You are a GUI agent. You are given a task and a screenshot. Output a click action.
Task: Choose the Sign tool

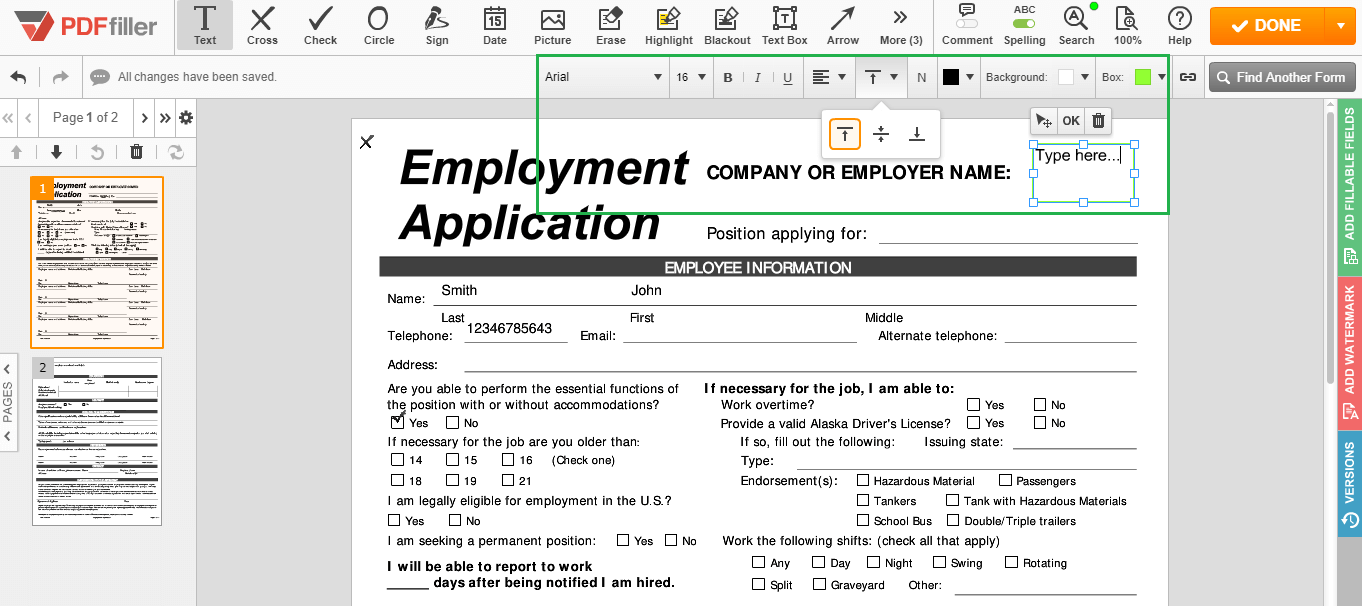point(436,26)
